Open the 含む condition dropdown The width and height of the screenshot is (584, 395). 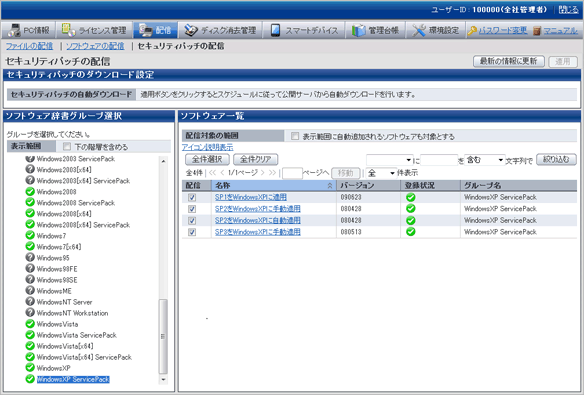485,160
